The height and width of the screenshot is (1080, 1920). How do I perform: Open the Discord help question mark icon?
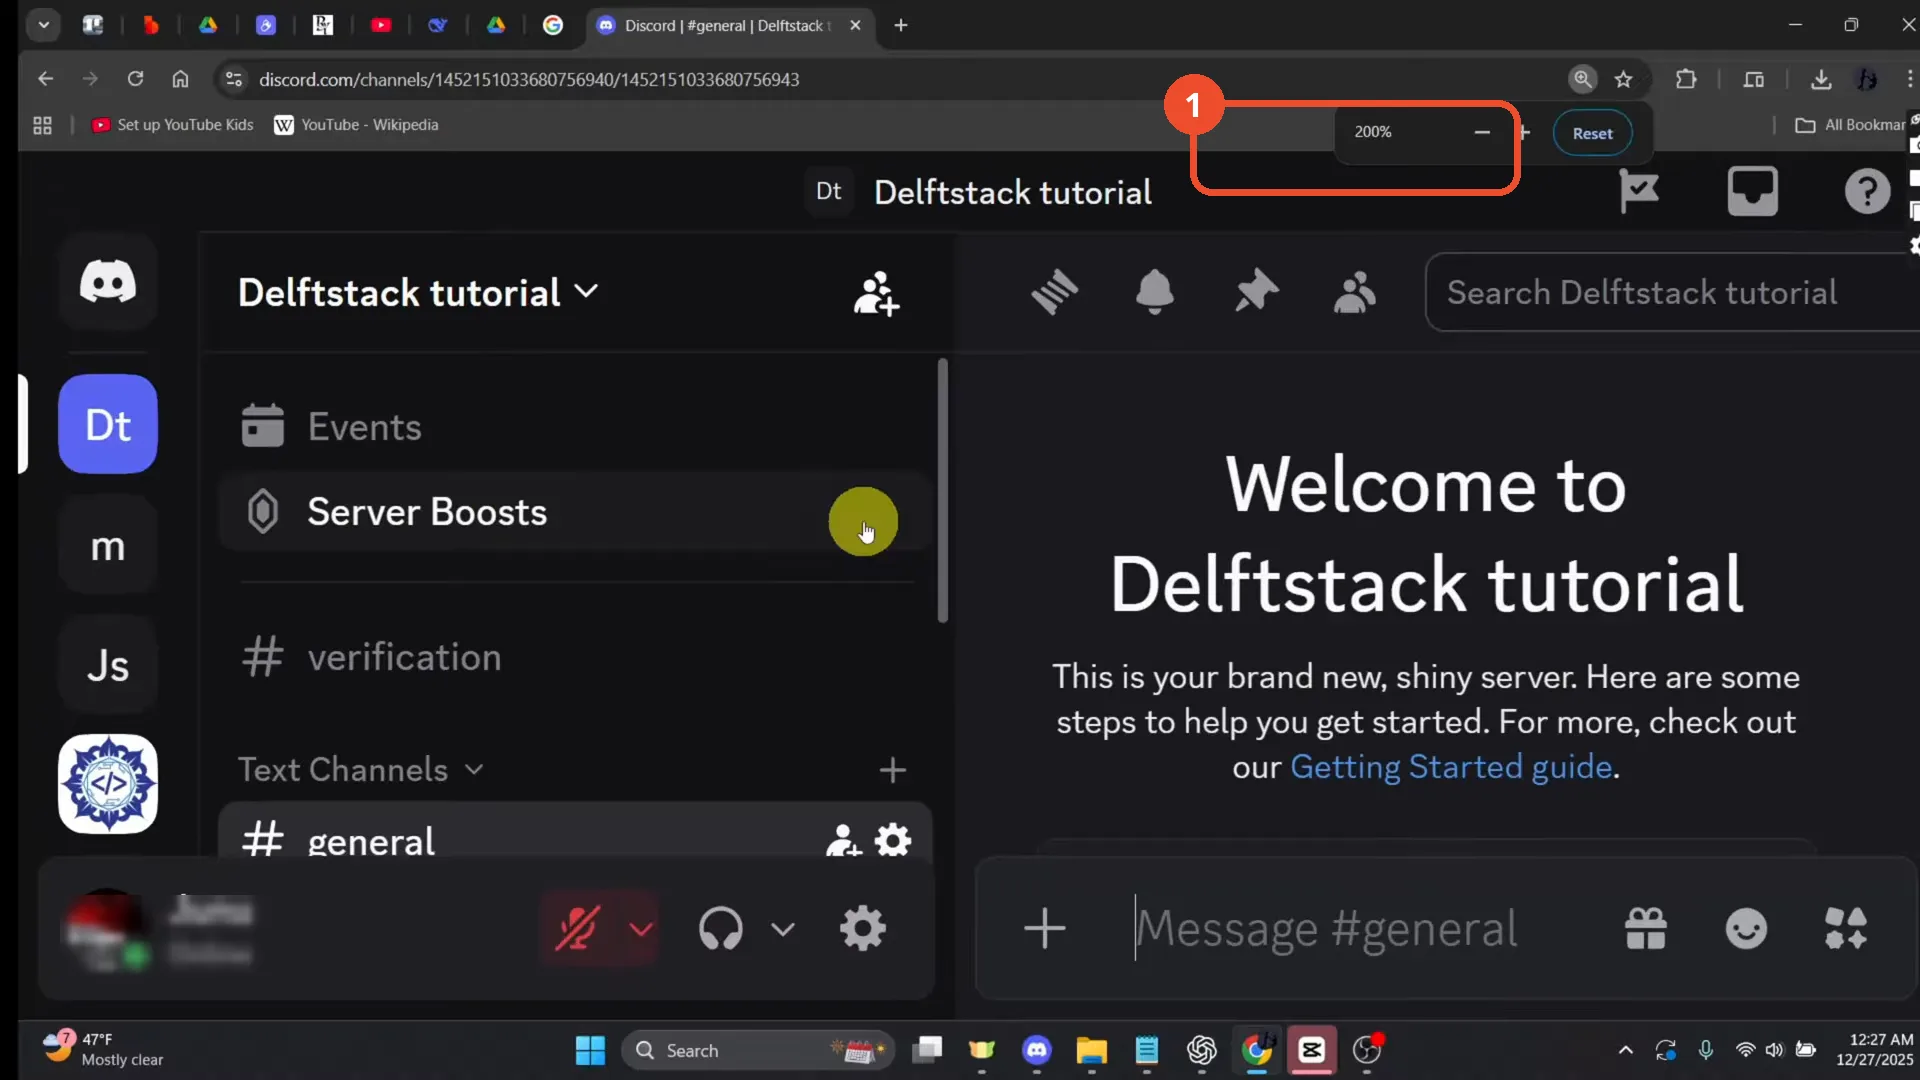[1867, 191]
